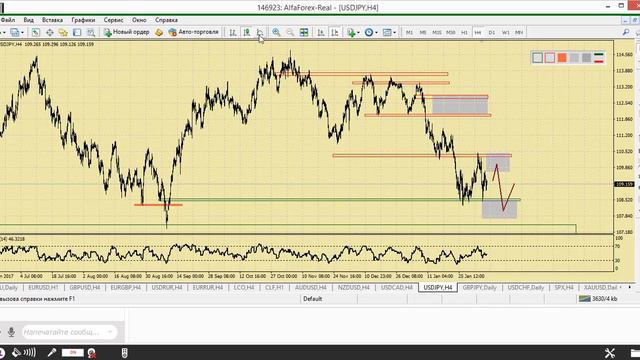Switch chart to candlesticks icon
The height and width of the screenshot is (360, 640).
tap(247, 32)
